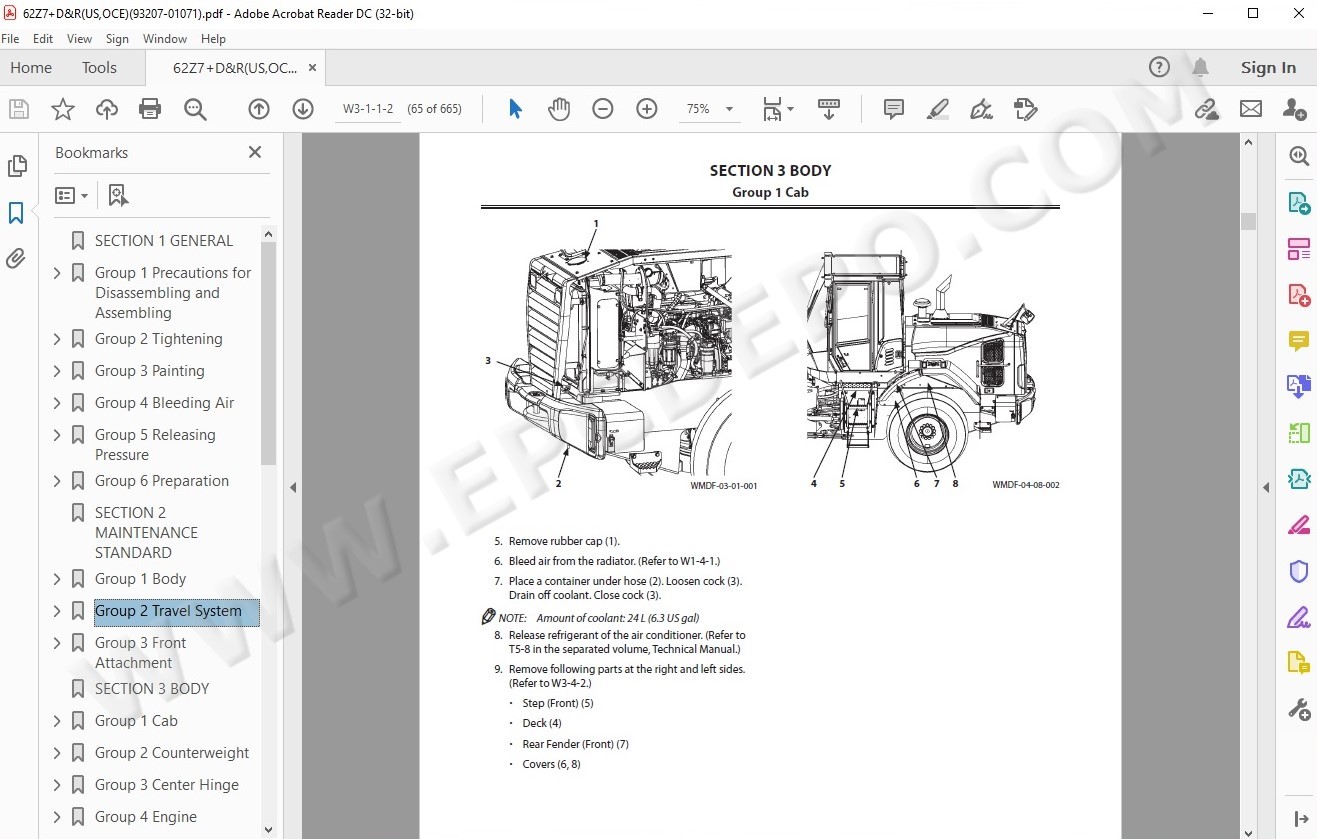Open the notifications bell
Screen dimensions: 1317x839
coord(1200,67)
